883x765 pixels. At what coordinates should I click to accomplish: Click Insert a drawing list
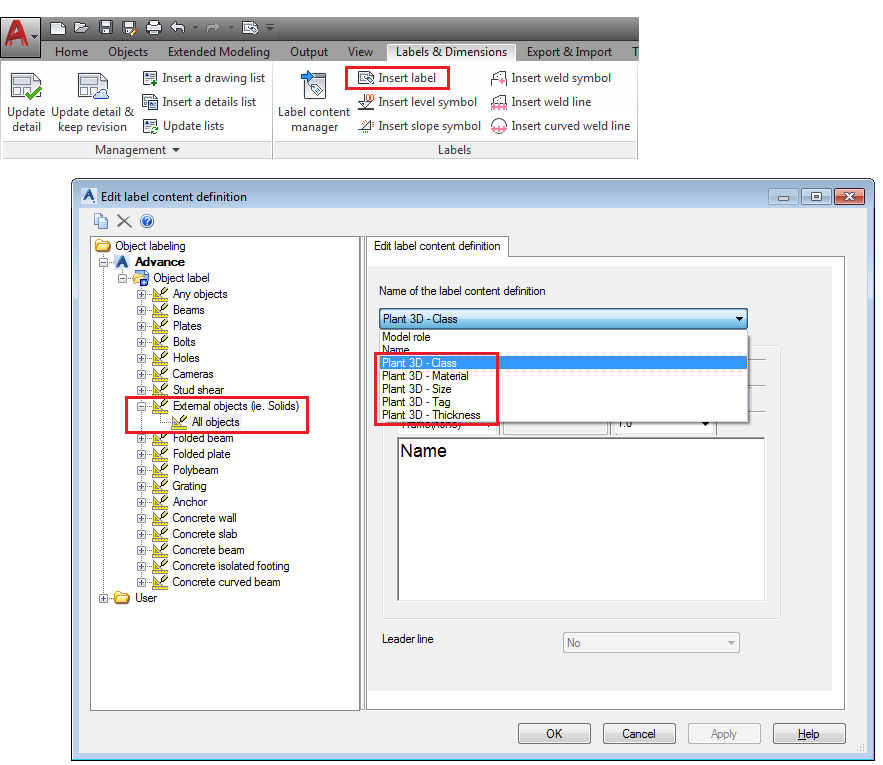point(203,78)
